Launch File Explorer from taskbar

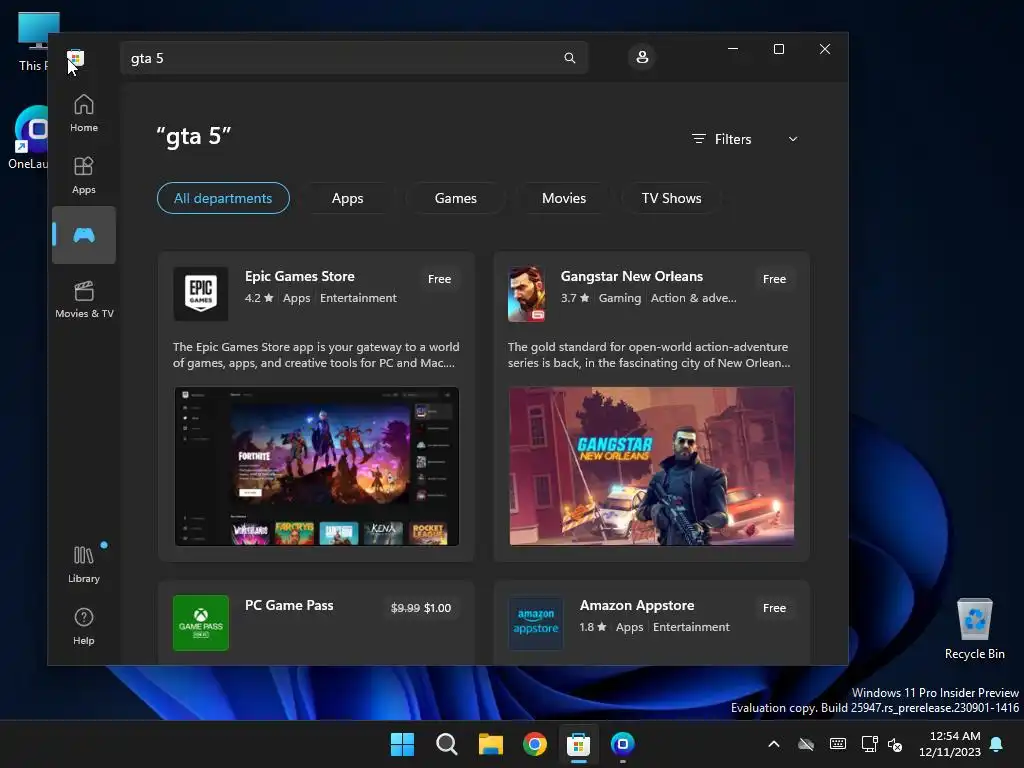pos(490,744)
